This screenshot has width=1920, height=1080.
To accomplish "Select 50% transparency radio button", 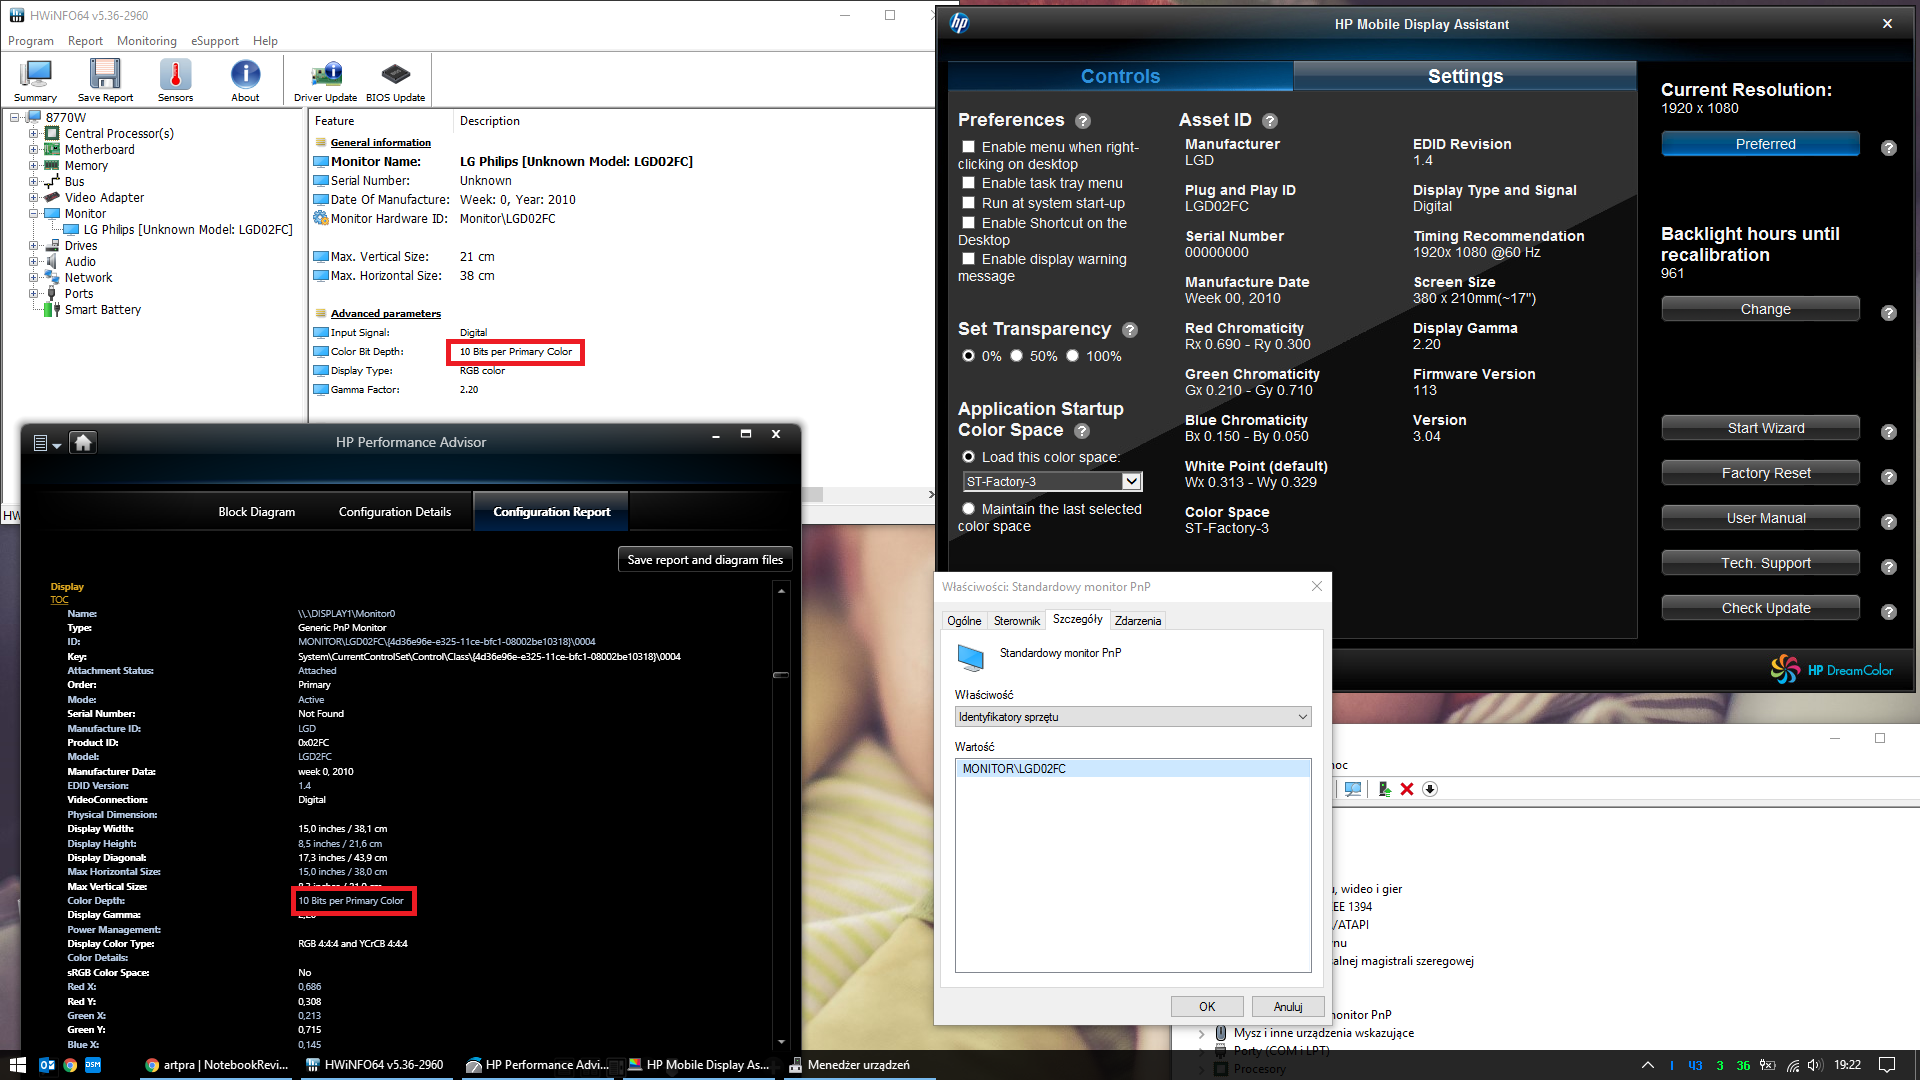I will [1016, 356].
